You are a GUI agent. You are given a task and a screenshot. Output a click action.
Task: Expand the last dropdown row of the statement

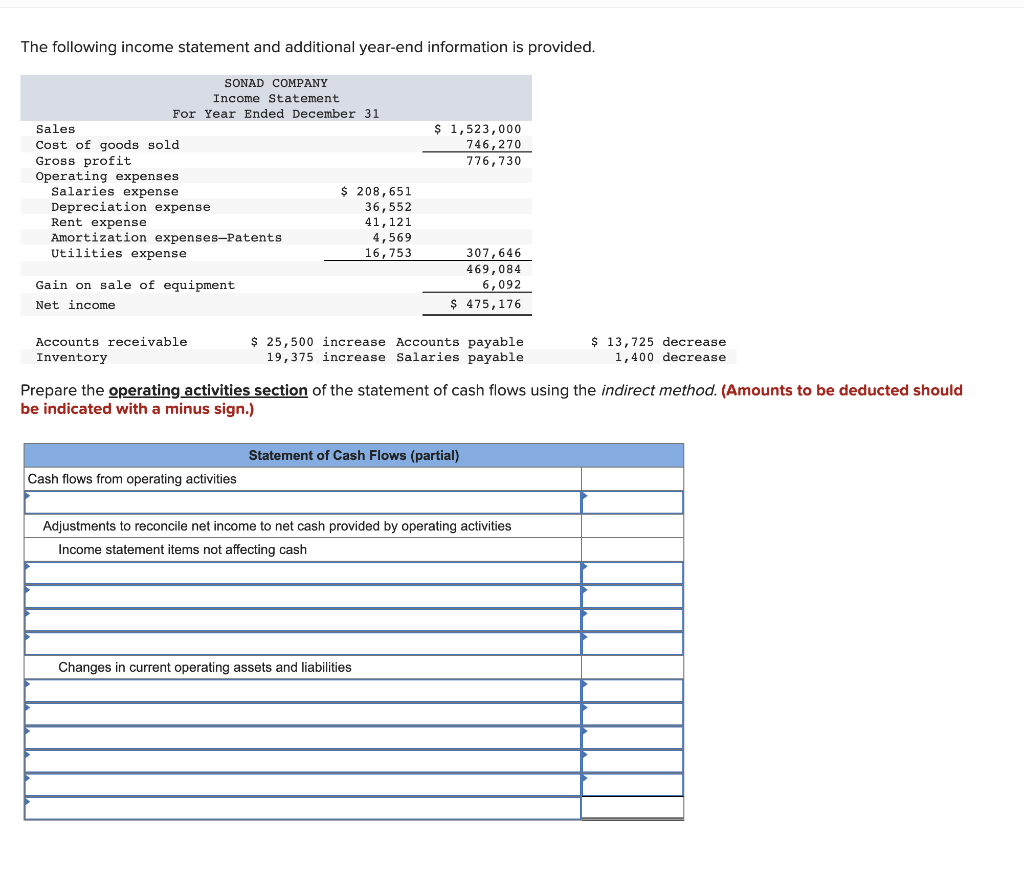click(x=300, y=784)
